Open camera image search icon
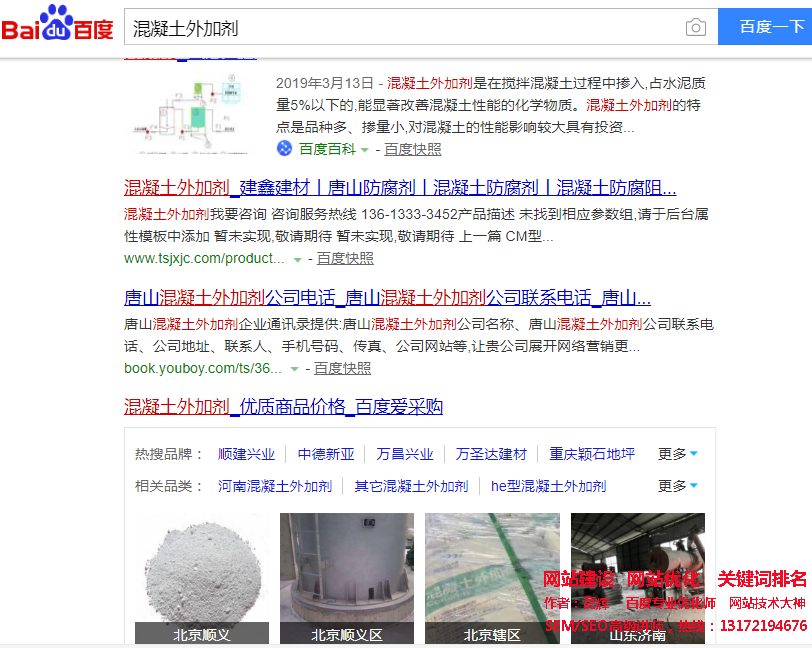Image resolution: width=812 pixels, height=648 pixels. pos(695,28)
